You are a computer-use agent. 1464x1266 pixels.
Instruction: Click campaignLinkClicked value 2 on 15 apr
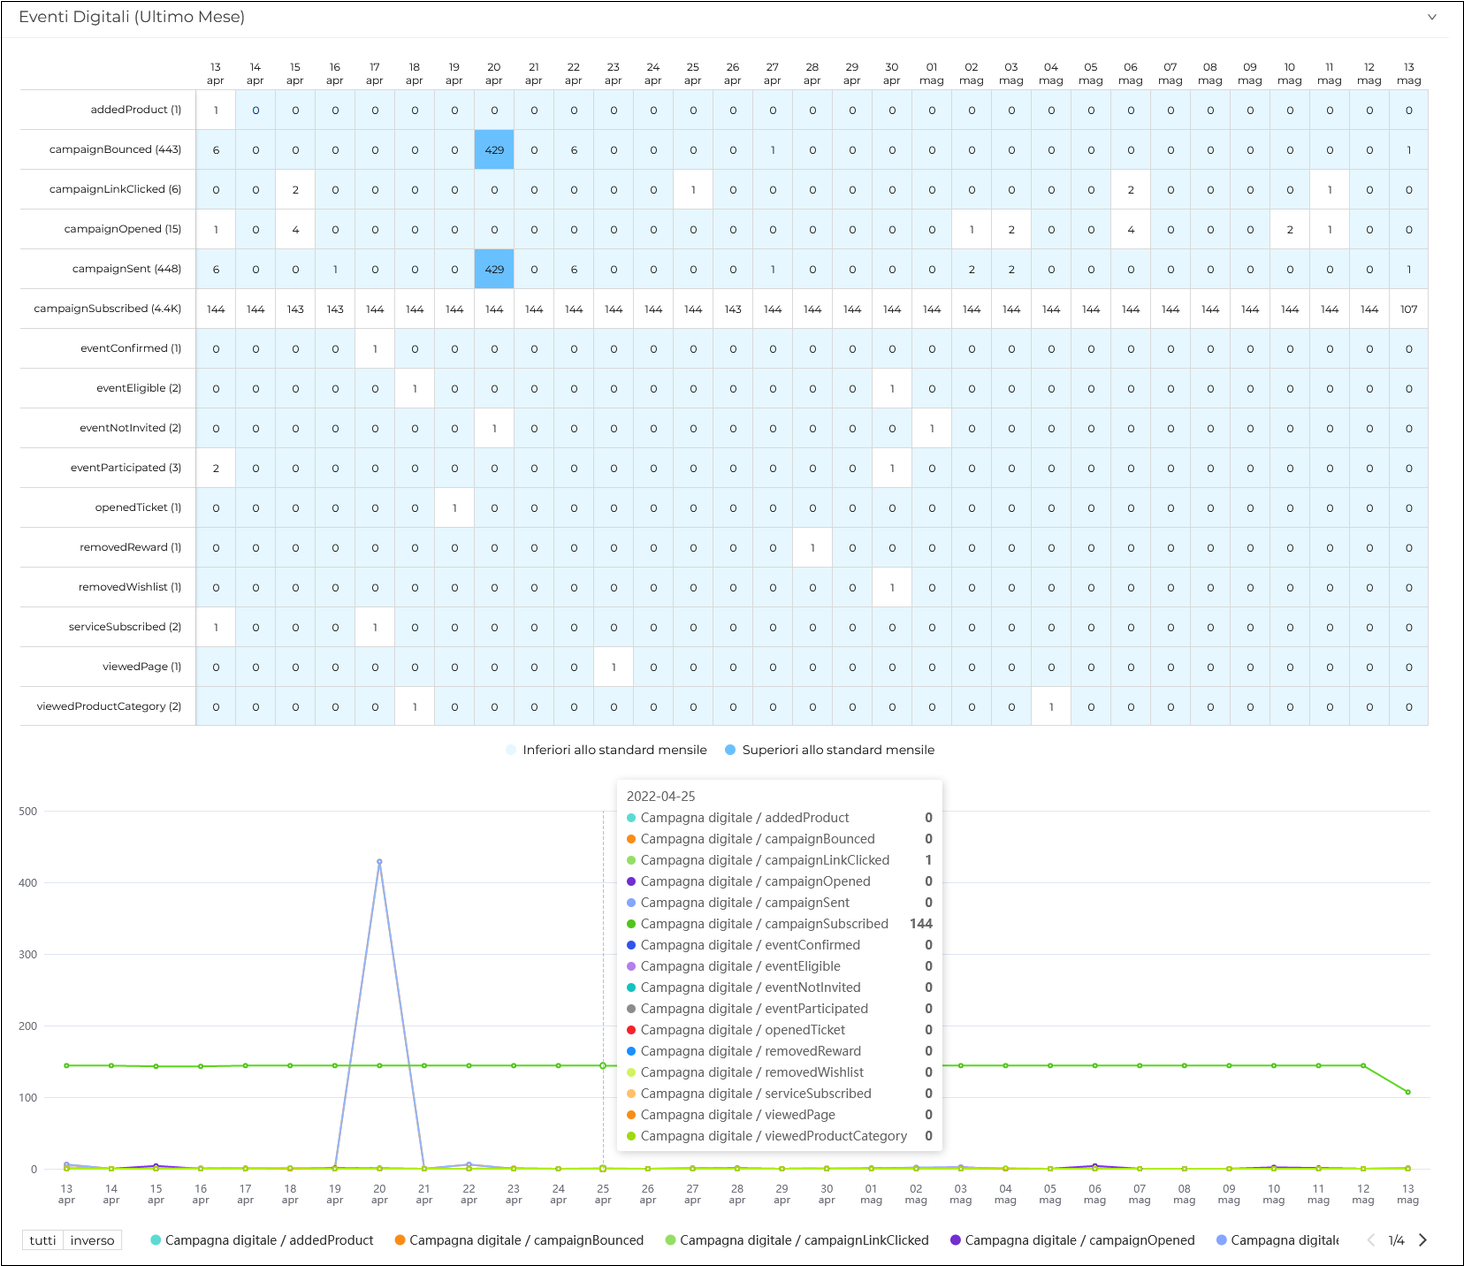pos(295,189)
